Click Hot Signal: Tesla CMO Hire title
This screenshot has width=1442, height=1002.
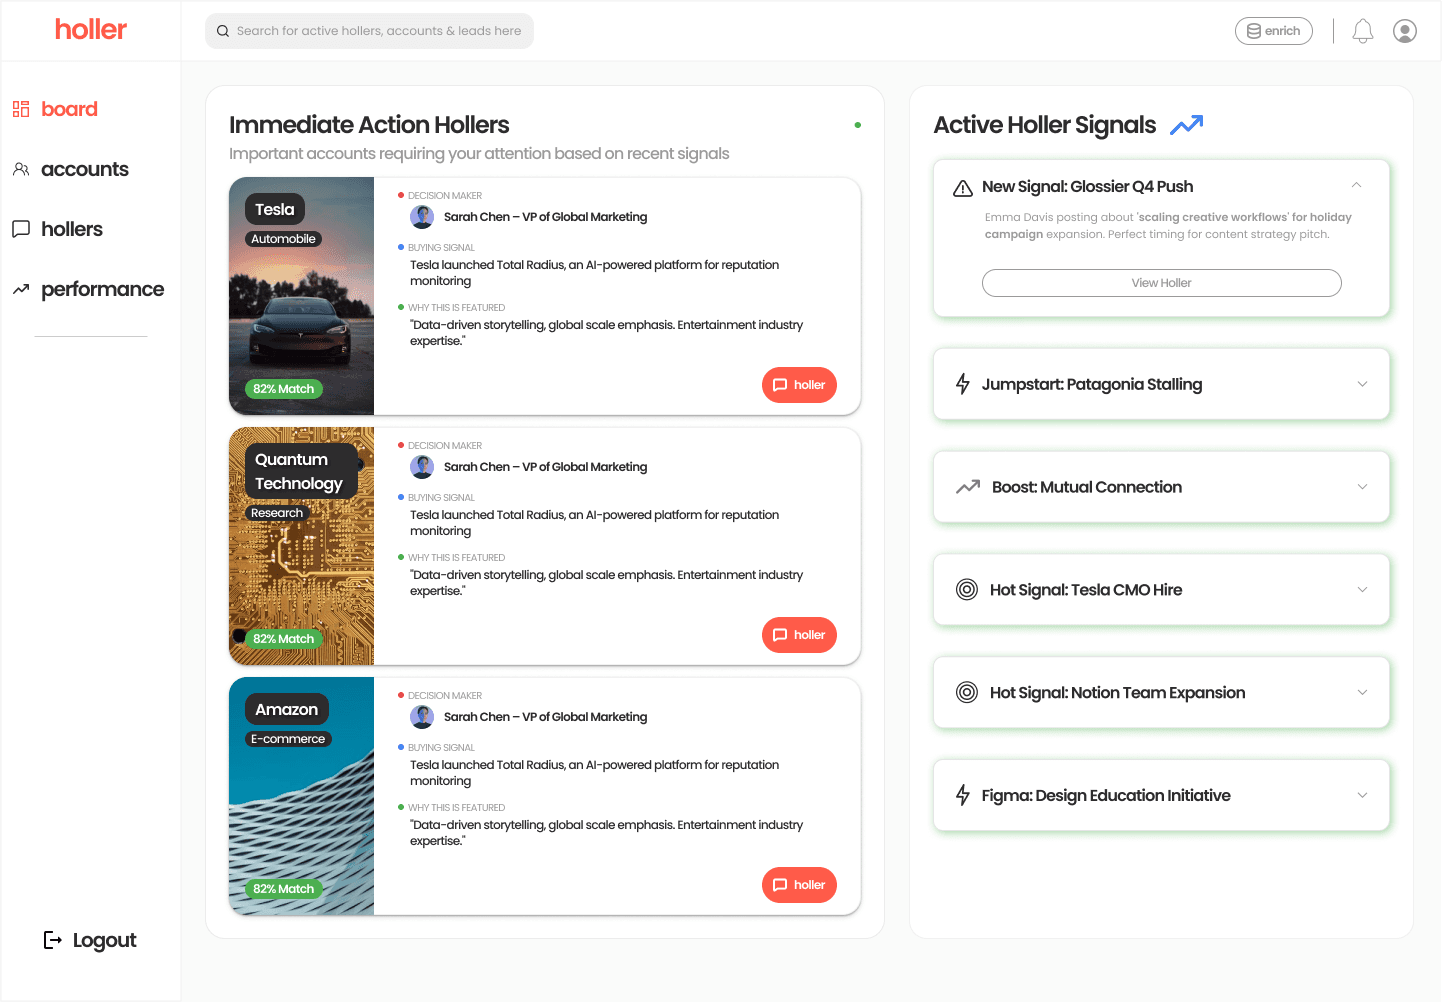point(1086,590)
